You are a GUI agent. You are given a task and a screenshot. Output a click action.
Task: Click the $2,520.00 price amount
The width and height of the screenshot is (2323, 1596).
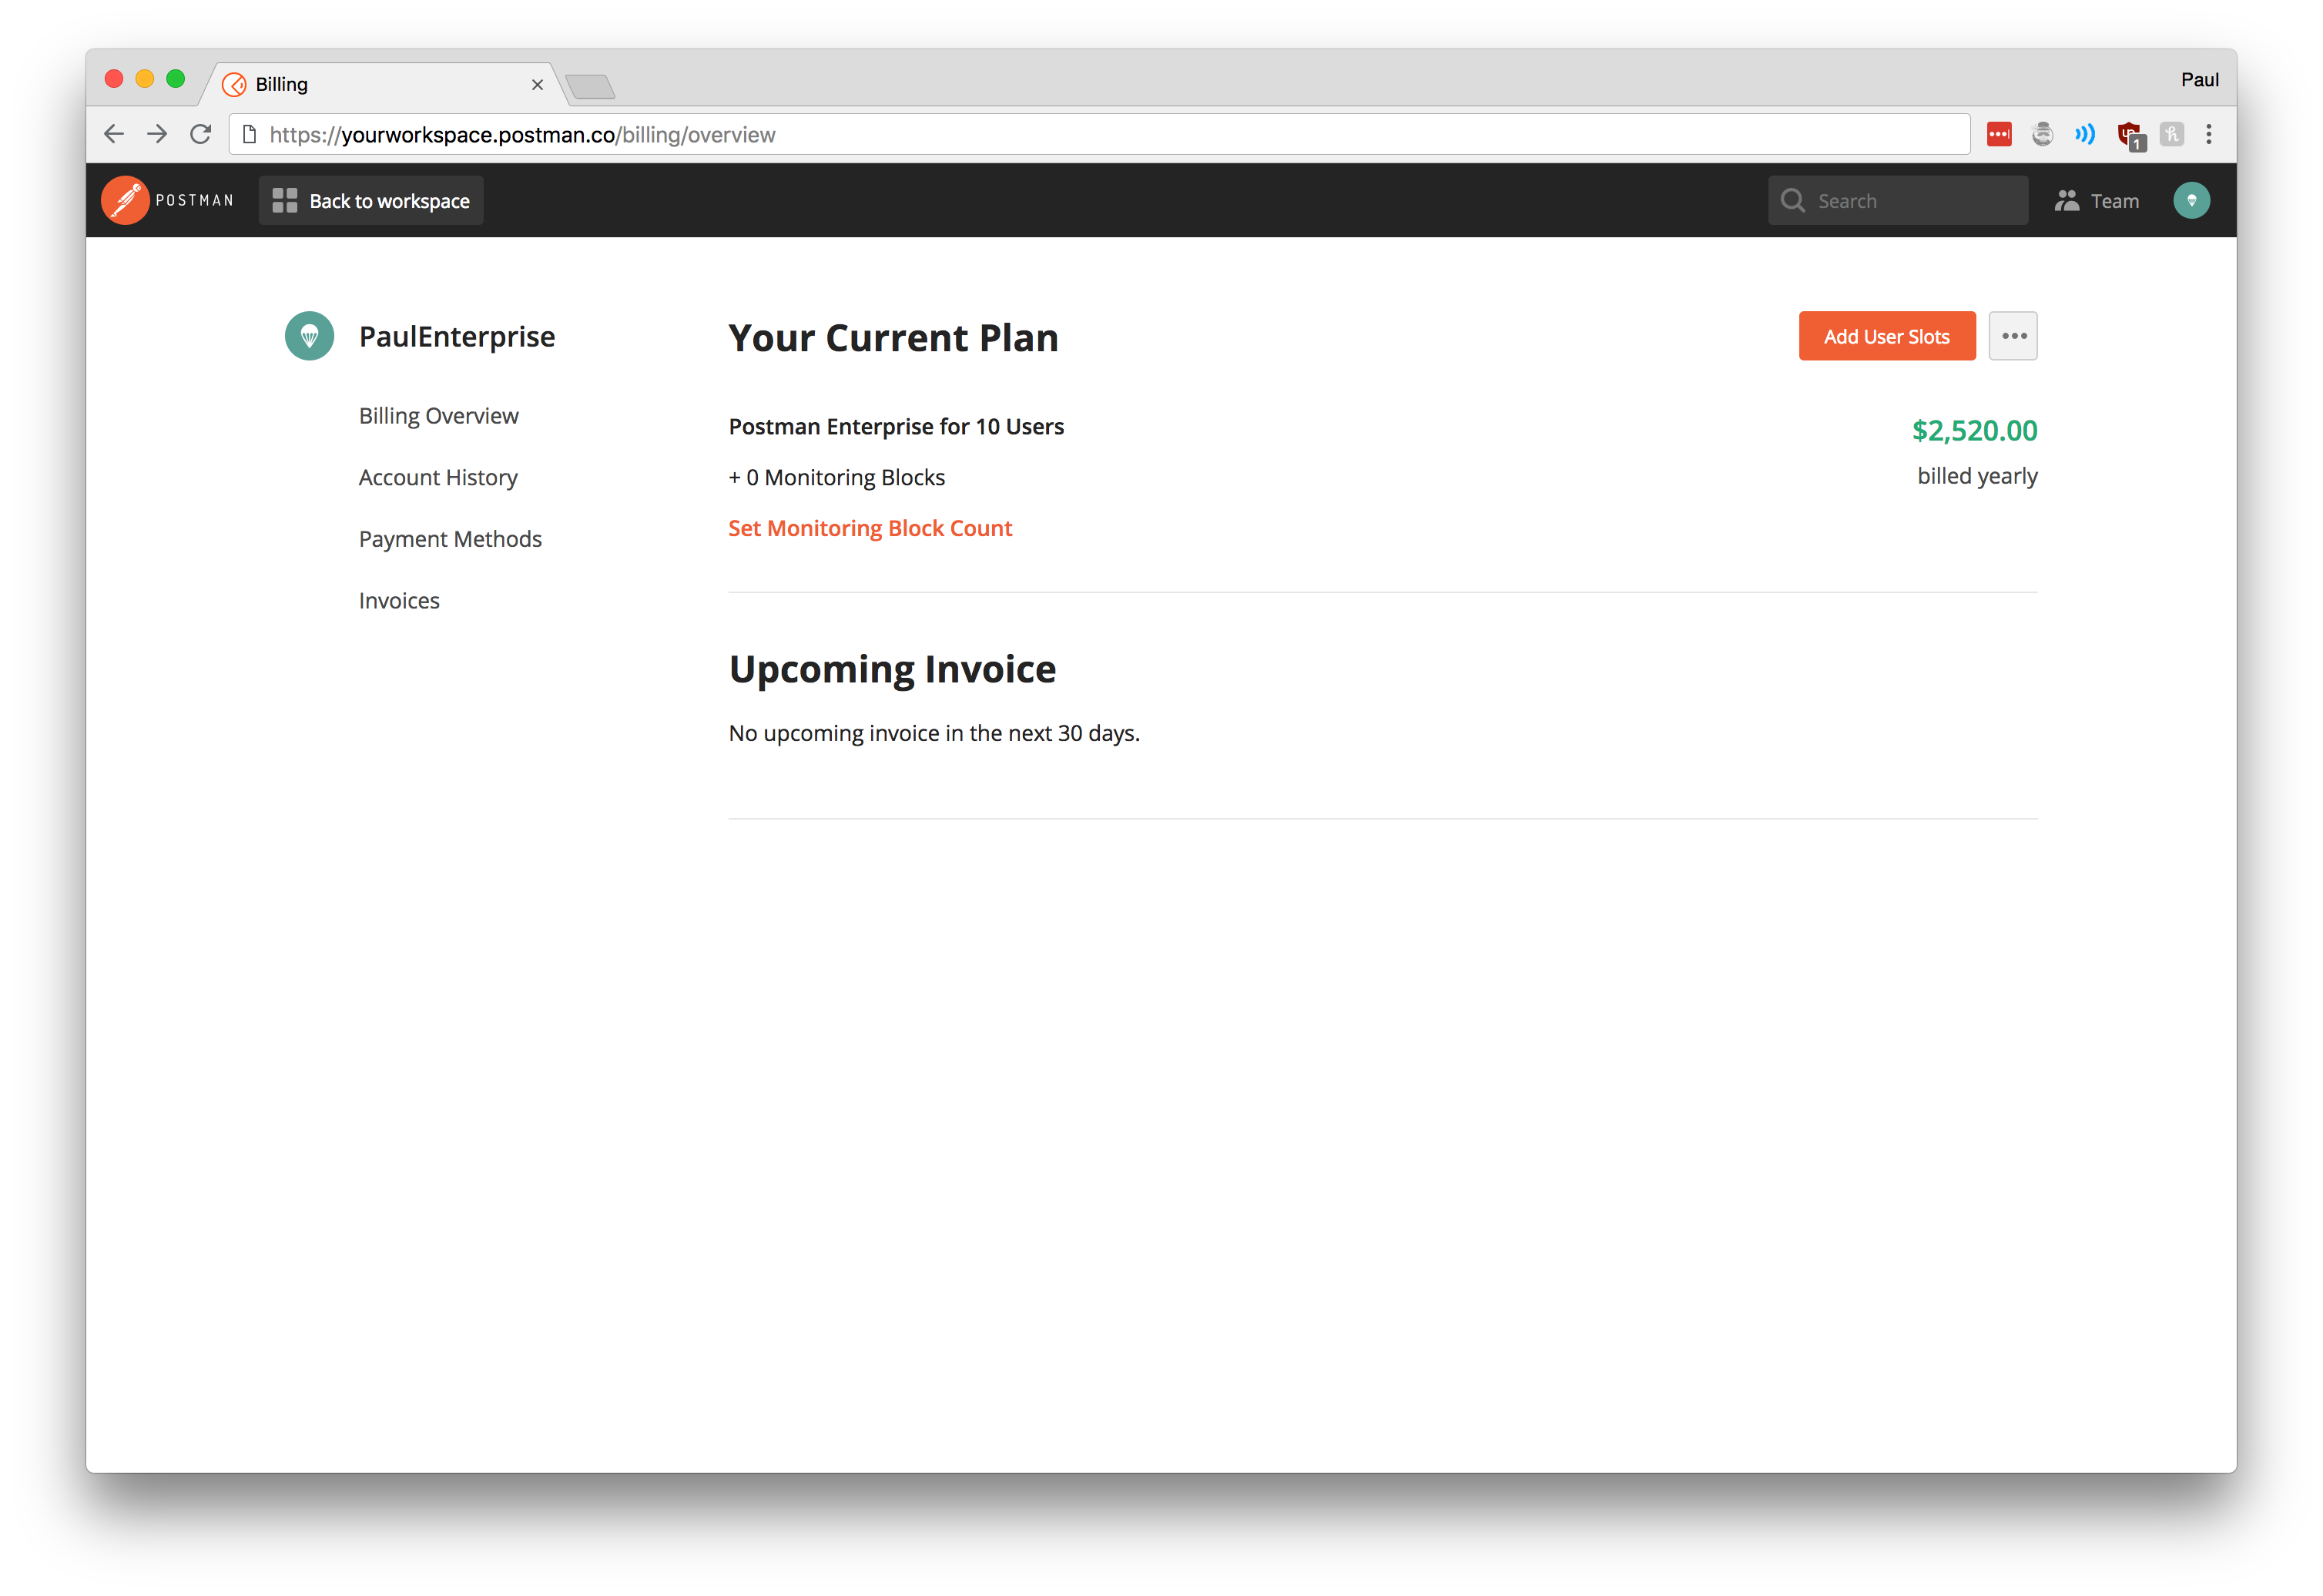tap(1974, 430)
